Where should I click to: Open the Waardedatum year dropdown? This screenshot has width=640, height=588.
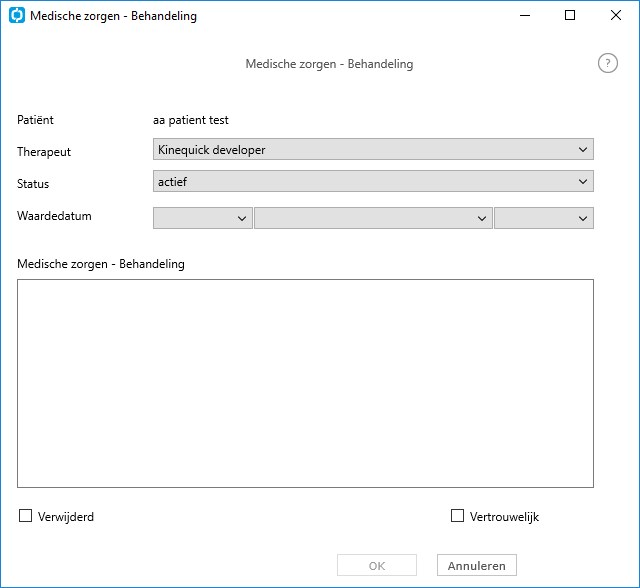544,218
